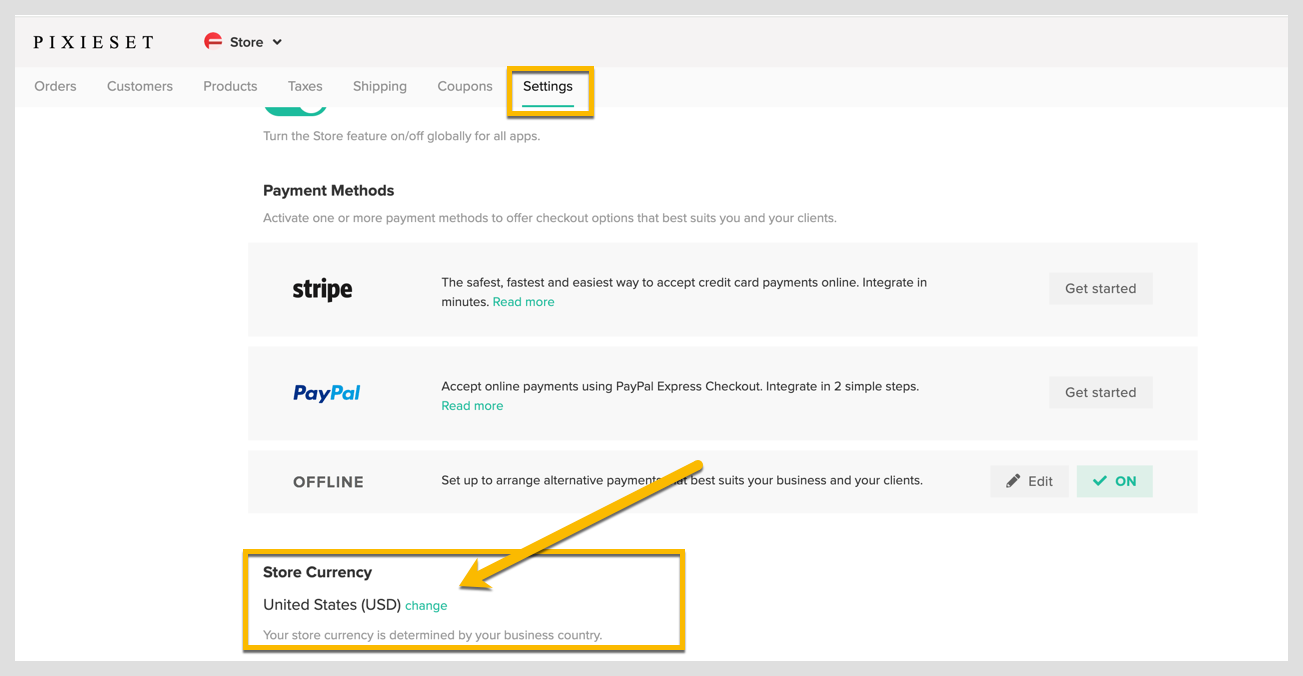Select the Shipping tab
The width and height of the screenshot is (1303, 676).
tap(380, 86)
